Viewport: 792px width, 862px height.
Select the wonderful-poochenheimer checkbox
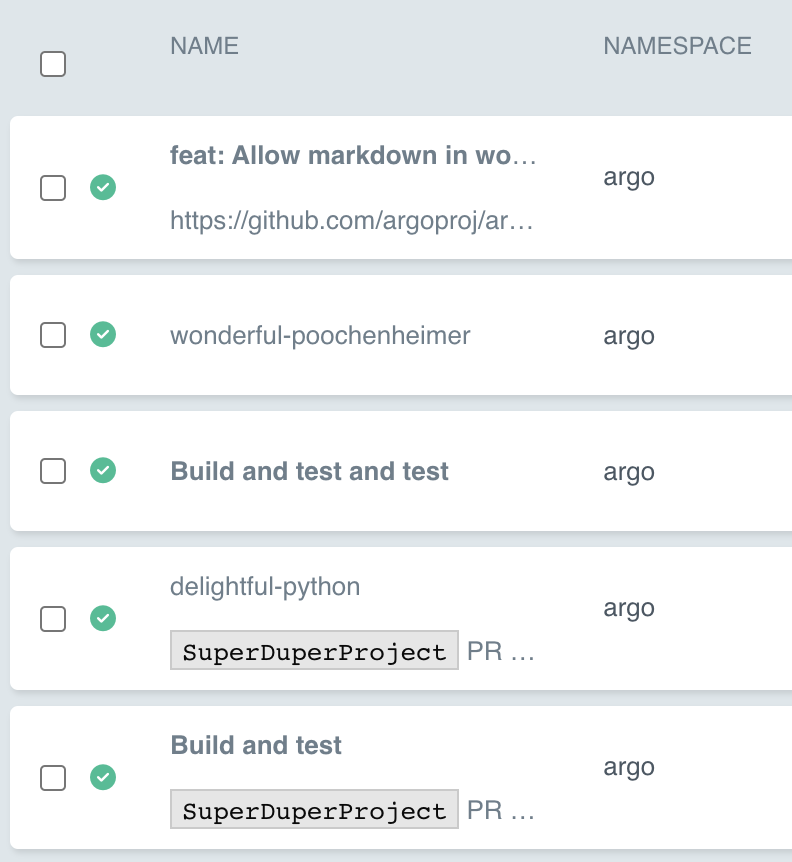[x=53, y=335]
